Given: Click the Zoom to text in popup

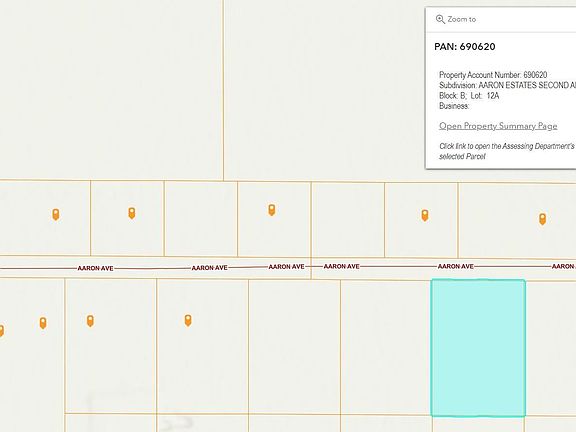Looking at the screenshot, I should pos(462,19).
